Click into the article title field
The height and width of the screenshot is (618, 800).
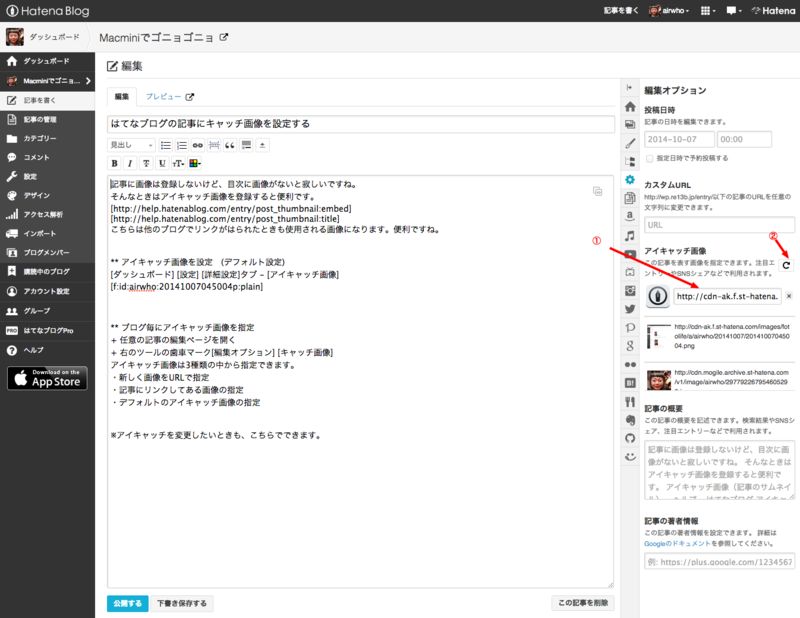pos(361,124)
